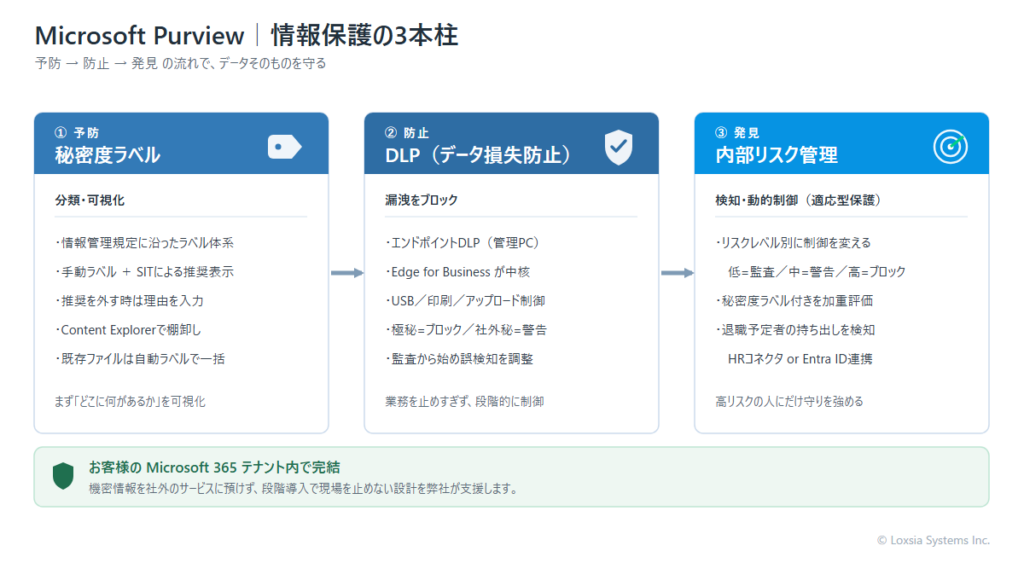Click '秘密度ラベル付きを加重評価' bullet

point(793,300)
